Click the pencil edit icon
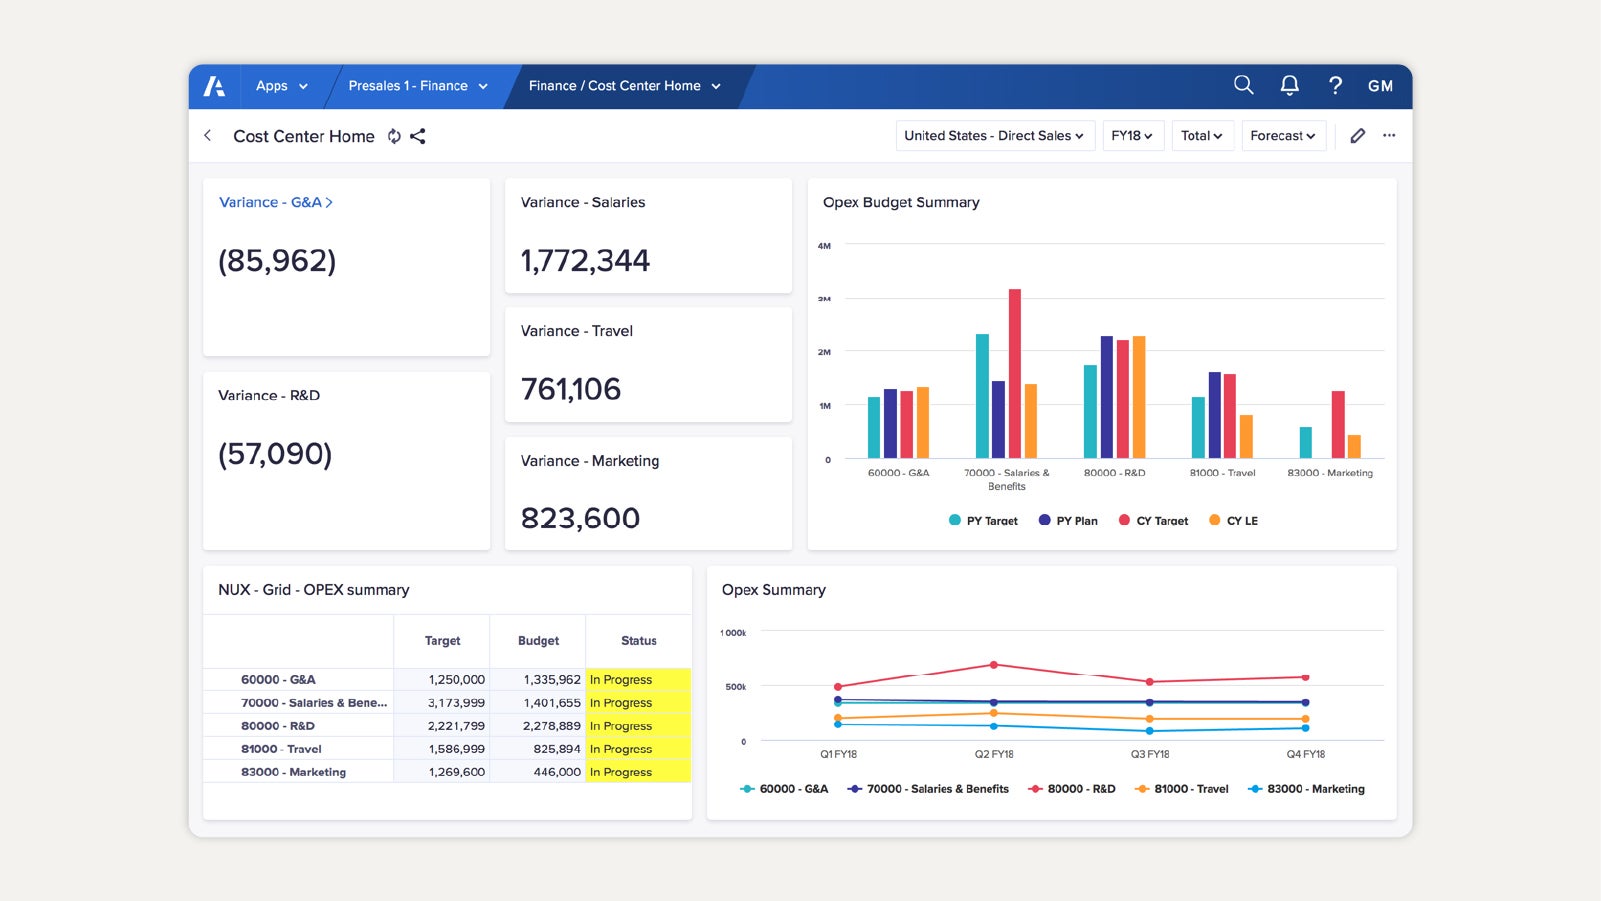Image resolution: width=1601 pixels, height=901 pixels. (x=1357, y=136)
